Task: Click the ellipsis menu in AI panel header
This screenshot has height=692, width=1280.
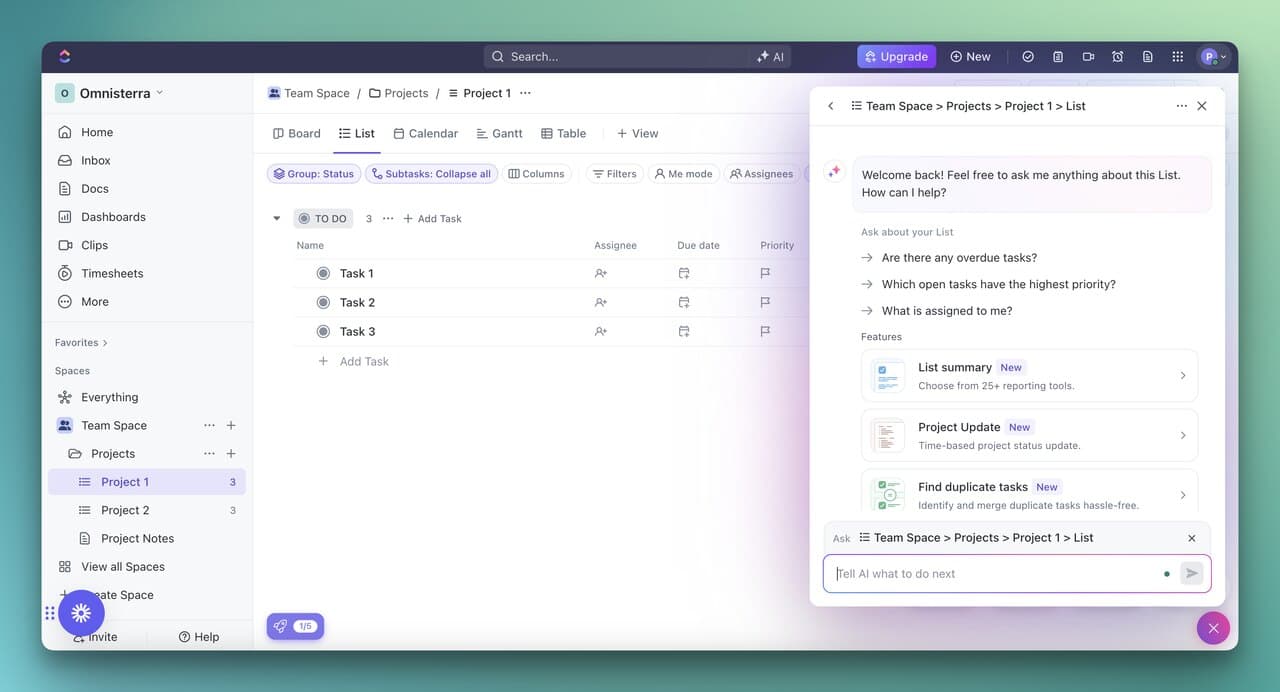Action: tap(1182, 106)
